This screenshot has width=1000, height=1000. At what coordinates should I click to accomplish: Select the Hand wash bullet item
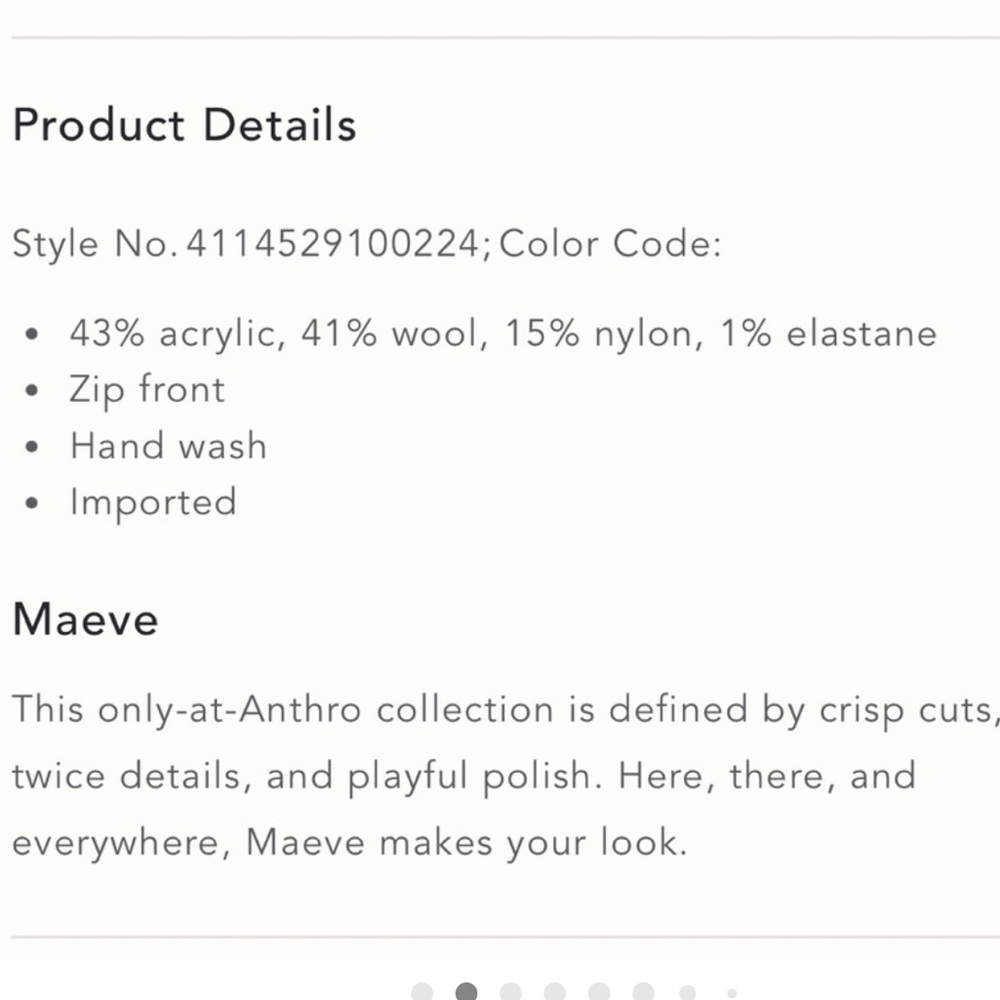tap(168, 445)
